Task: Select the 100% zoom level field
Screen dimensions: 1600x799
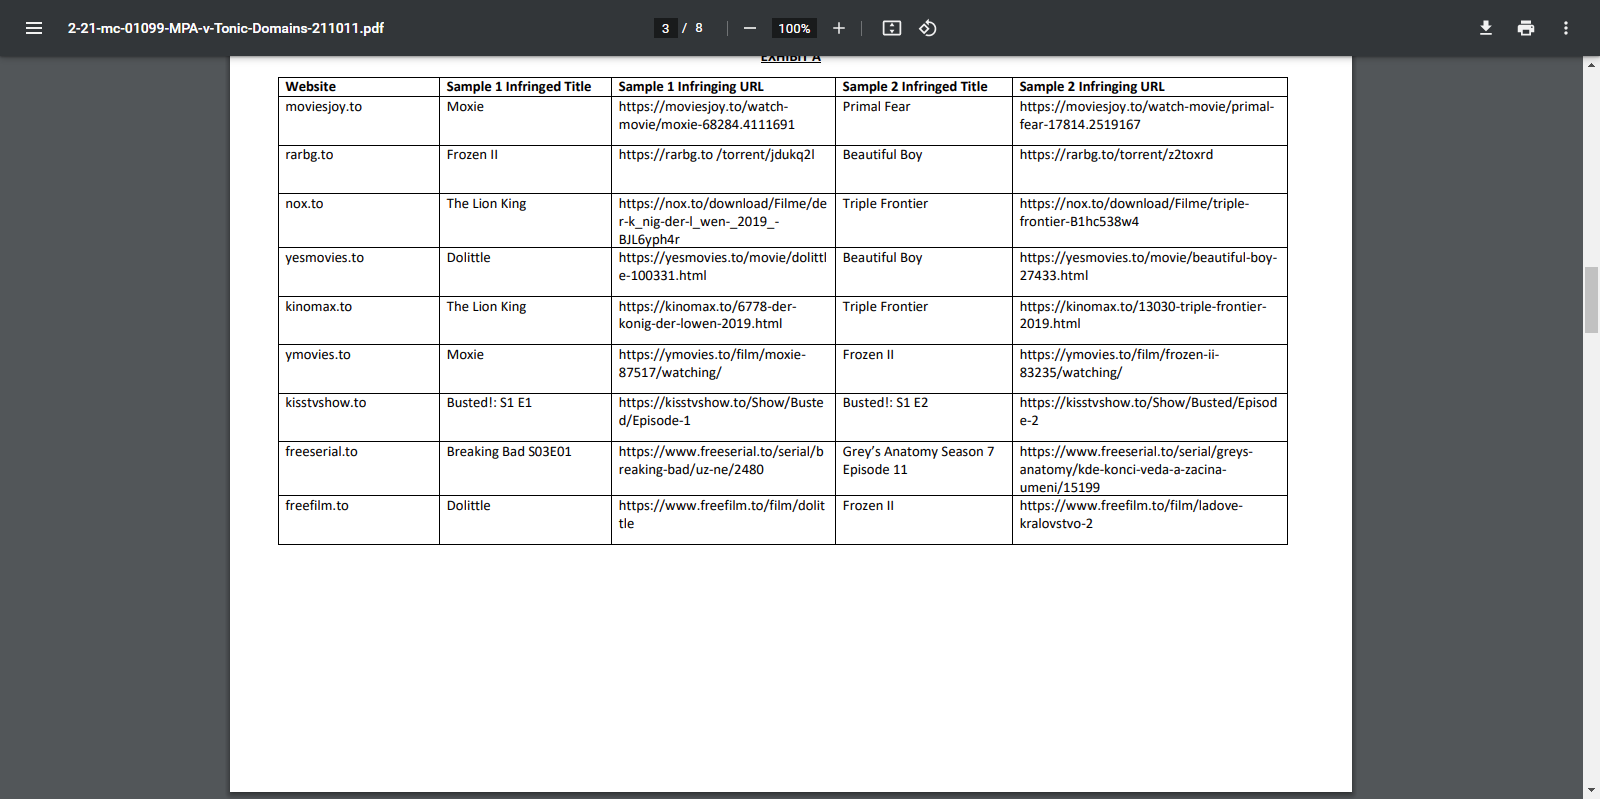Action: tap(794, 28)
